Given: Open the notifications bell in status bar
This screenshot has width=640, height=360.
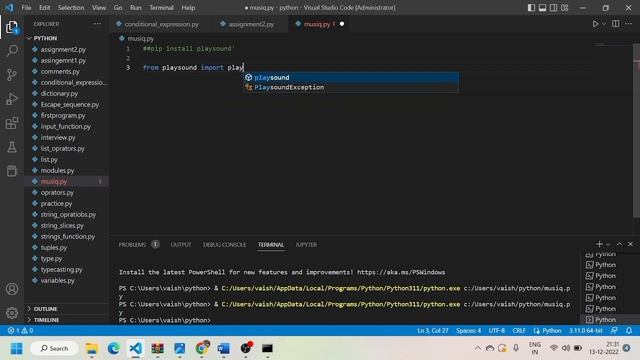Looking at the screenshot, I should [629, 331].
